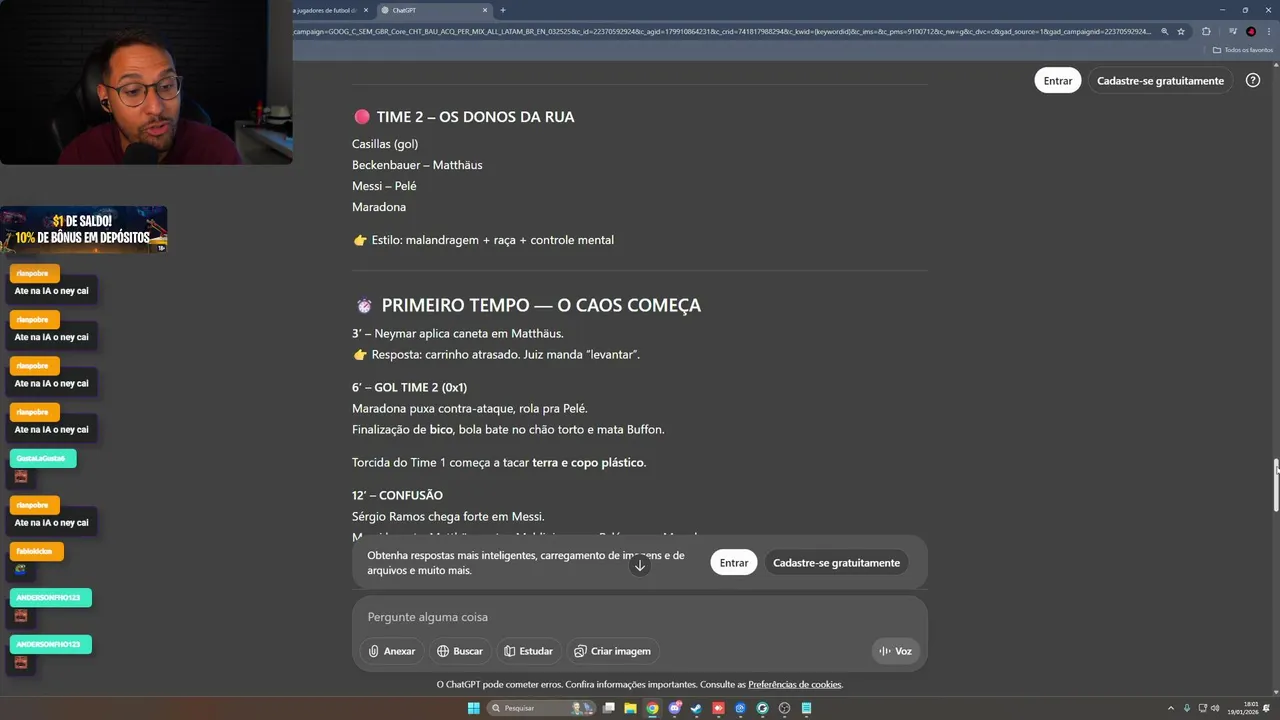
Task: Open OBS Studio from the taskbar
Action: pyautogui.click(x=784, y=708)
